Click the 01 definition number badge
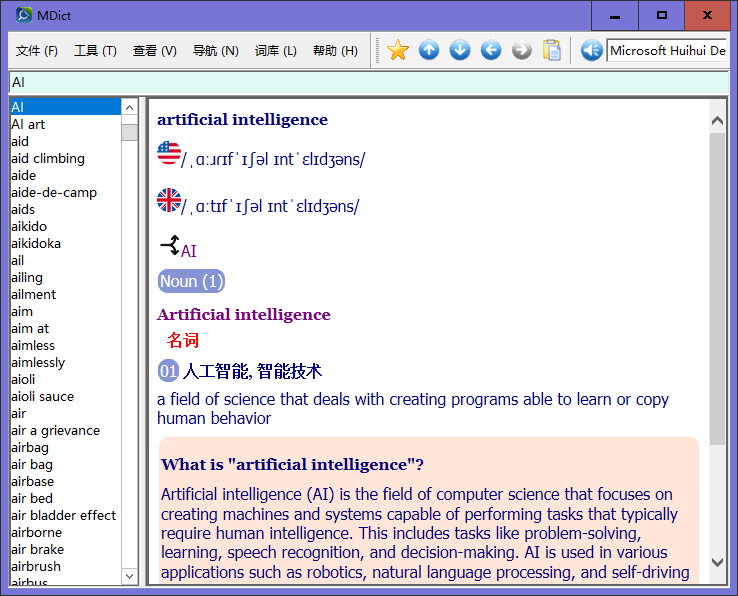The image size is (738, 596). pos(168,371)
